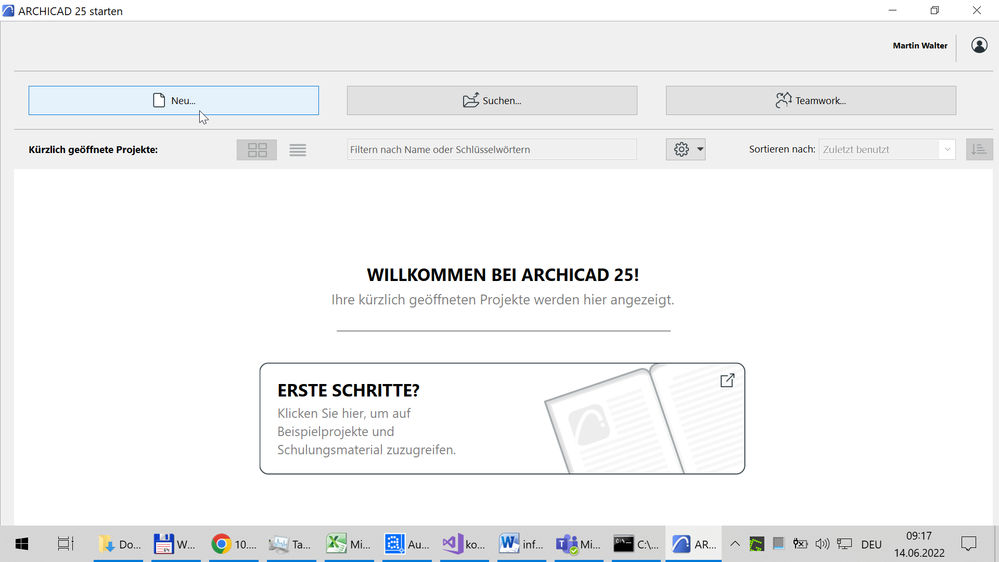The image size is (999, 562).
Task: Click the DEU language indicator
Action: click(871, 544)
